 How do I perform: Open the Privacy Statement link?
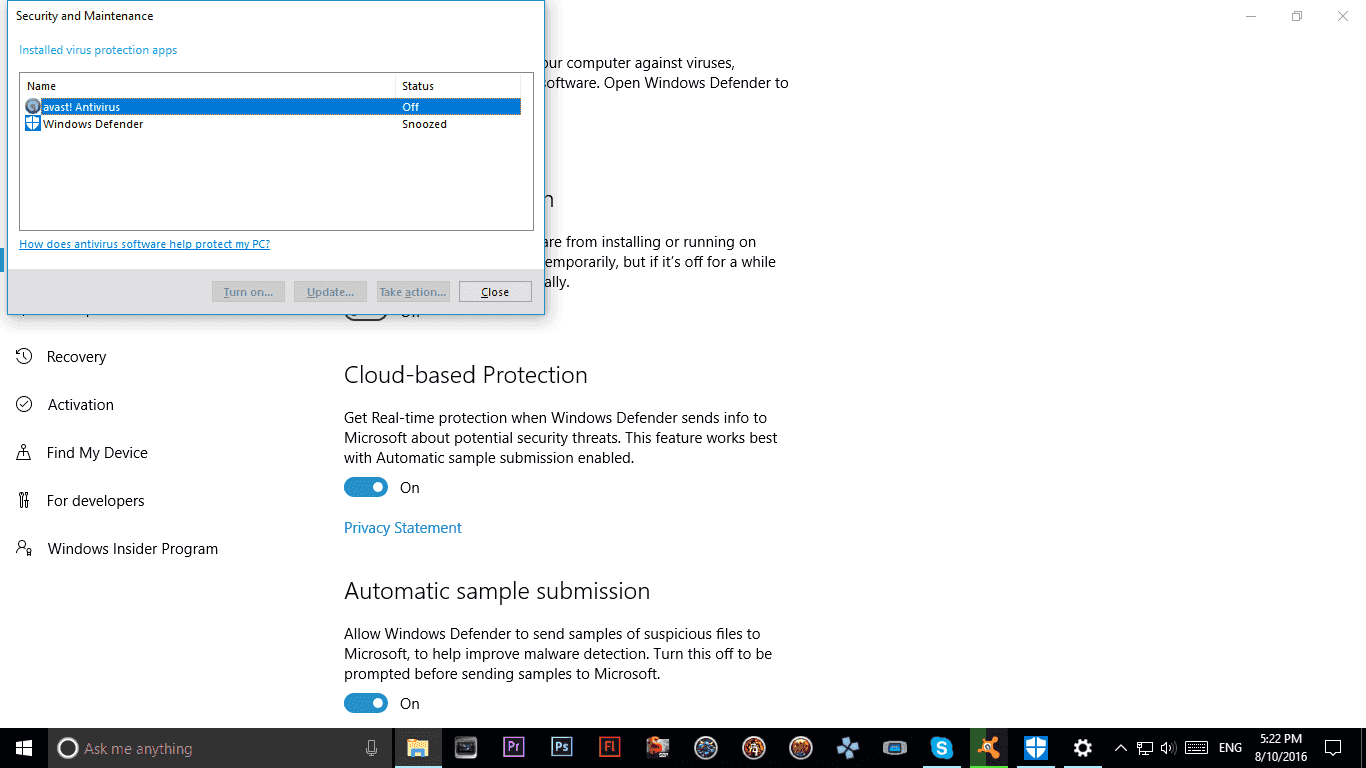point(403,528)
